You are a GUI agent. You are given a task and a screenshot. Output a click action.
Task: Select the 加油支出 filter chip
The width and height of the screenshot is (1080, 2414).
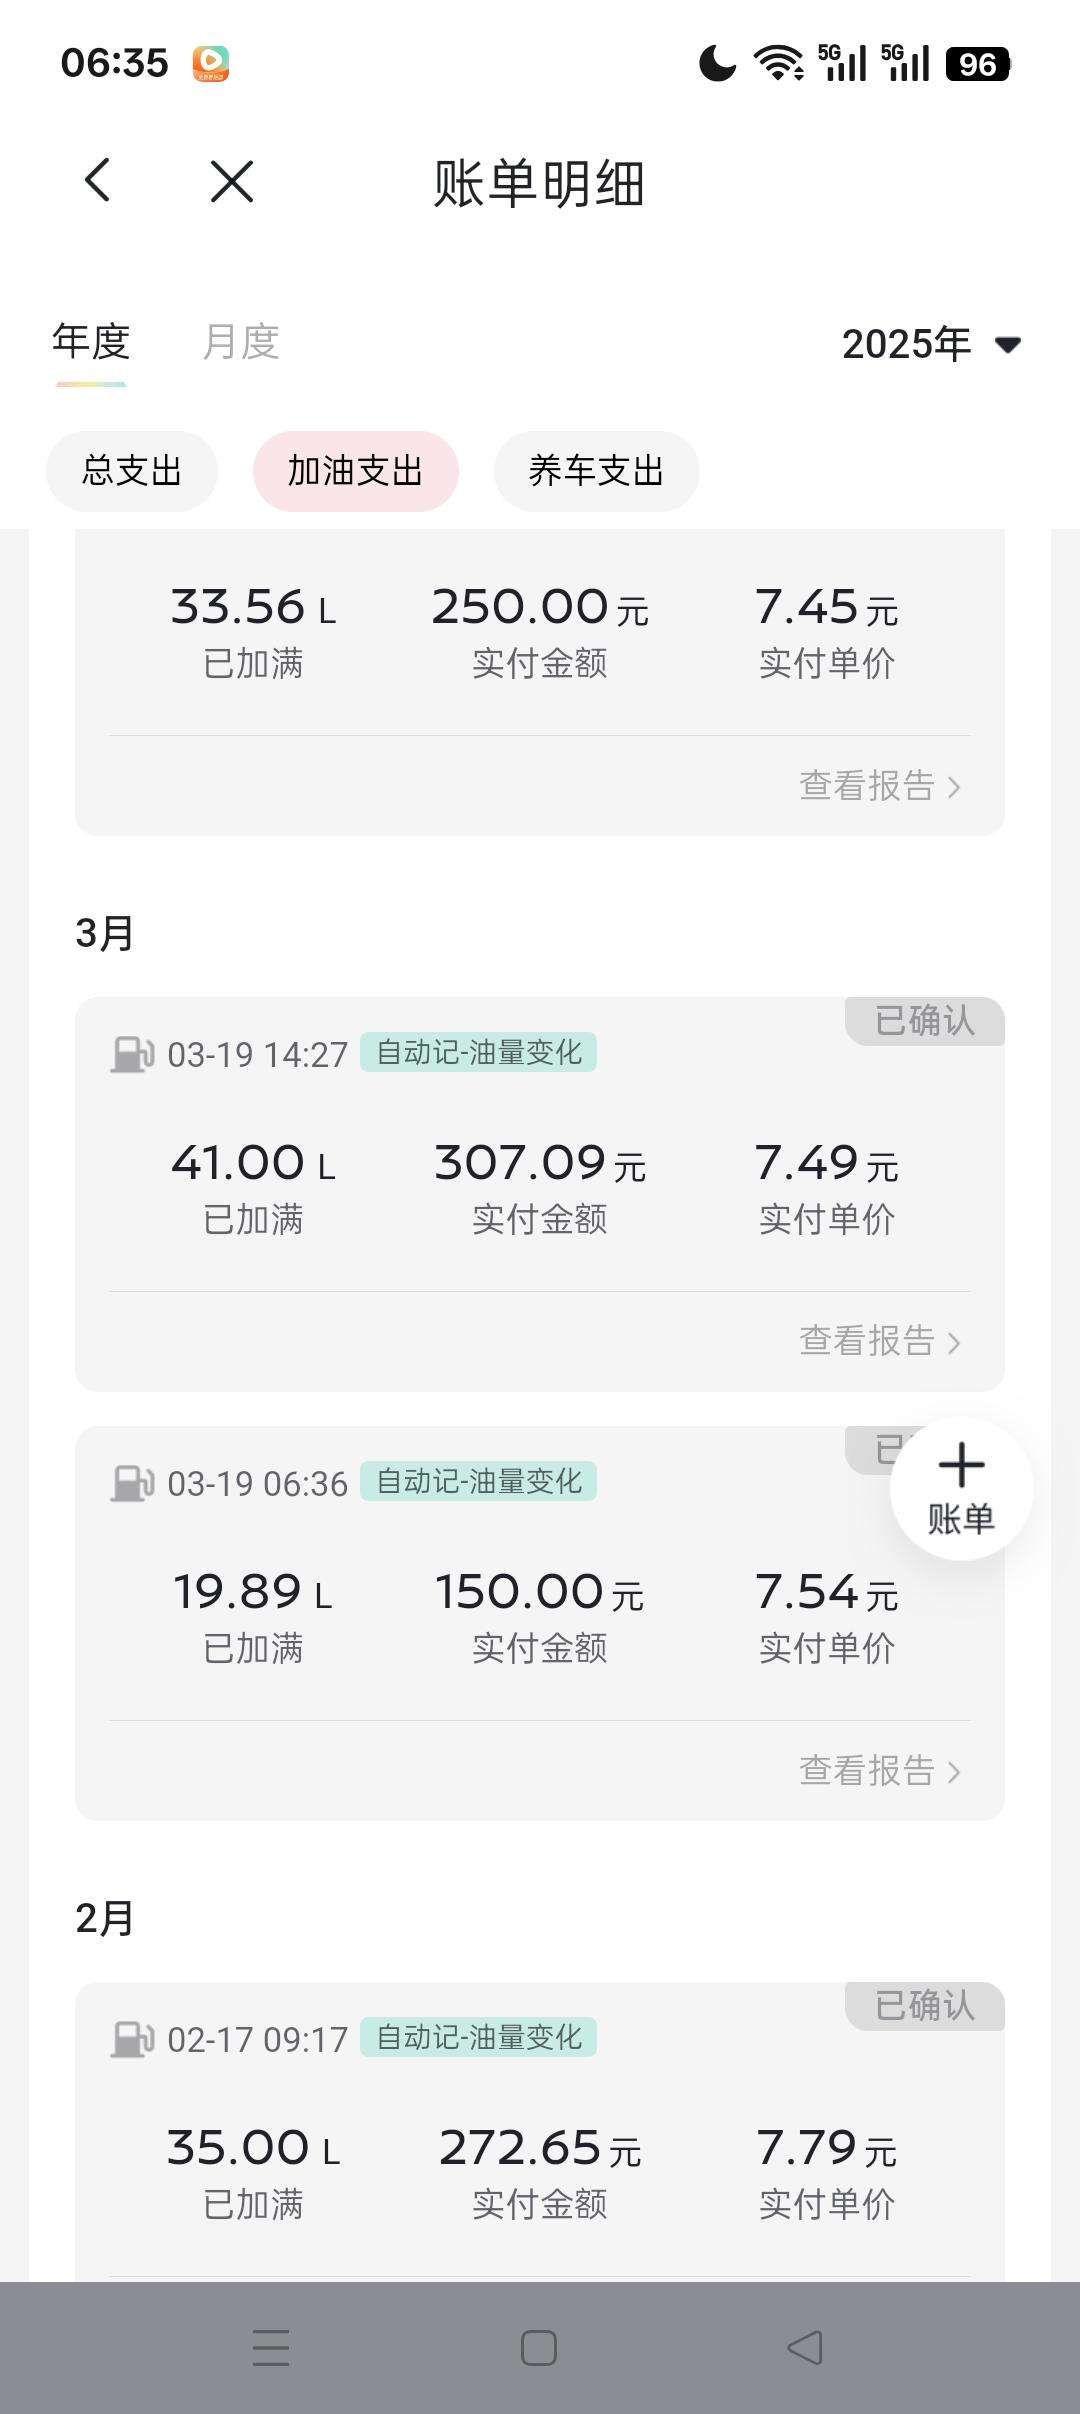pyautogui.click(x=356, y=471)
